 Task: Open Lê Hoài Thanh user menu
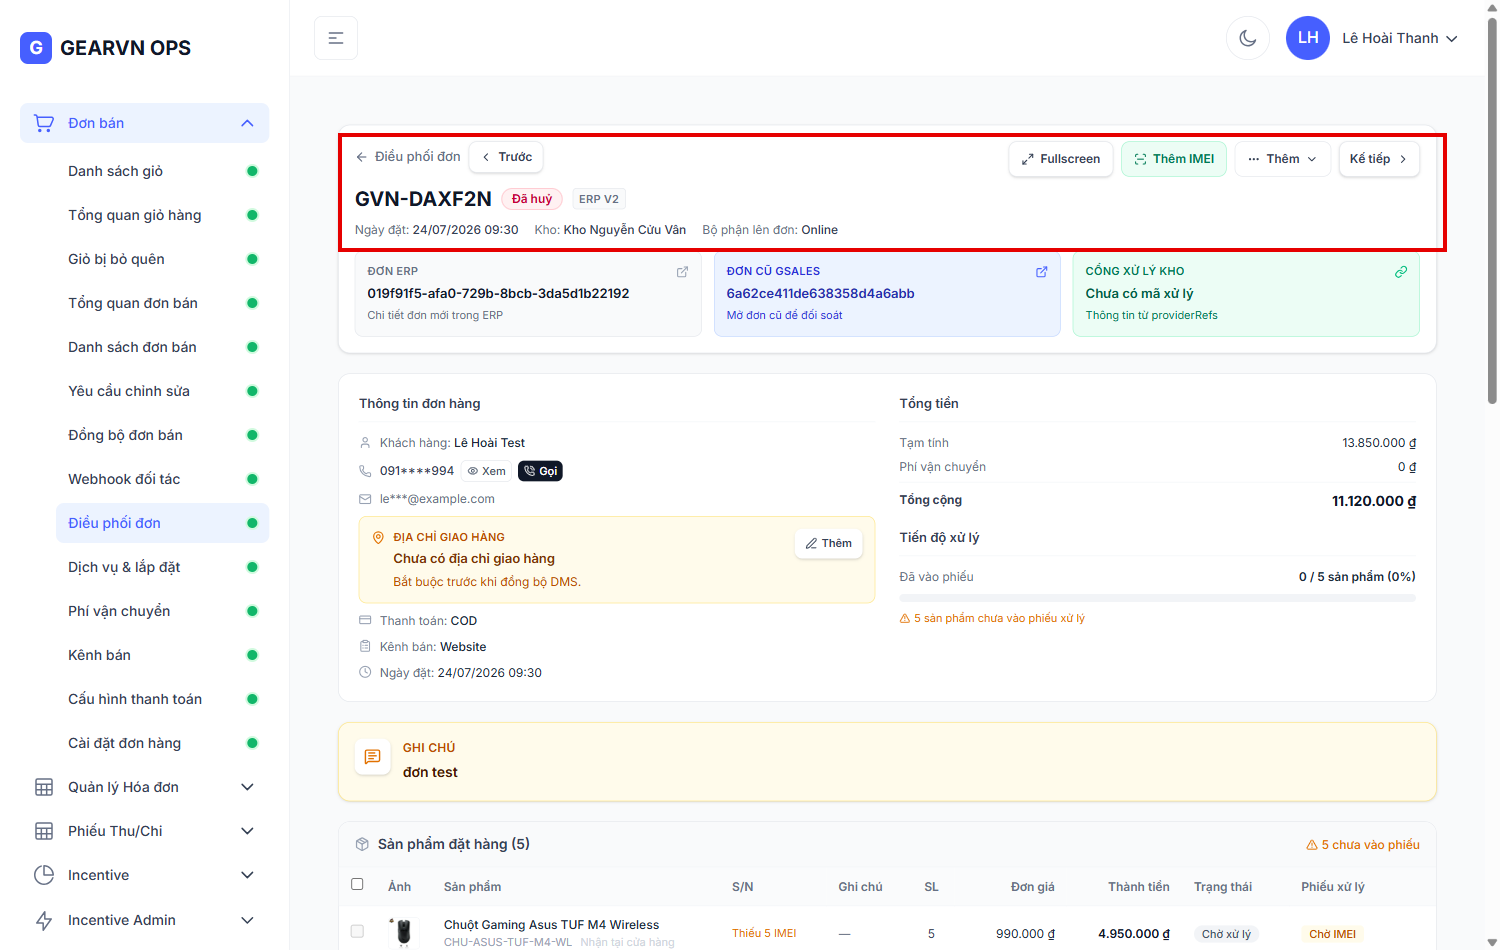pos(1372,38)
